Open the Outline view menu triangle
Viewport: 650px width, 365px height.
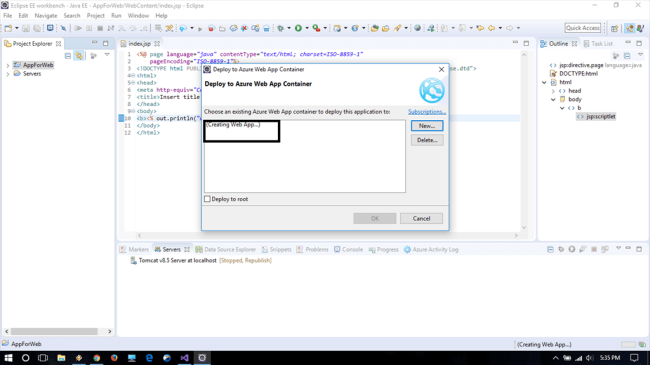[640, 55]
